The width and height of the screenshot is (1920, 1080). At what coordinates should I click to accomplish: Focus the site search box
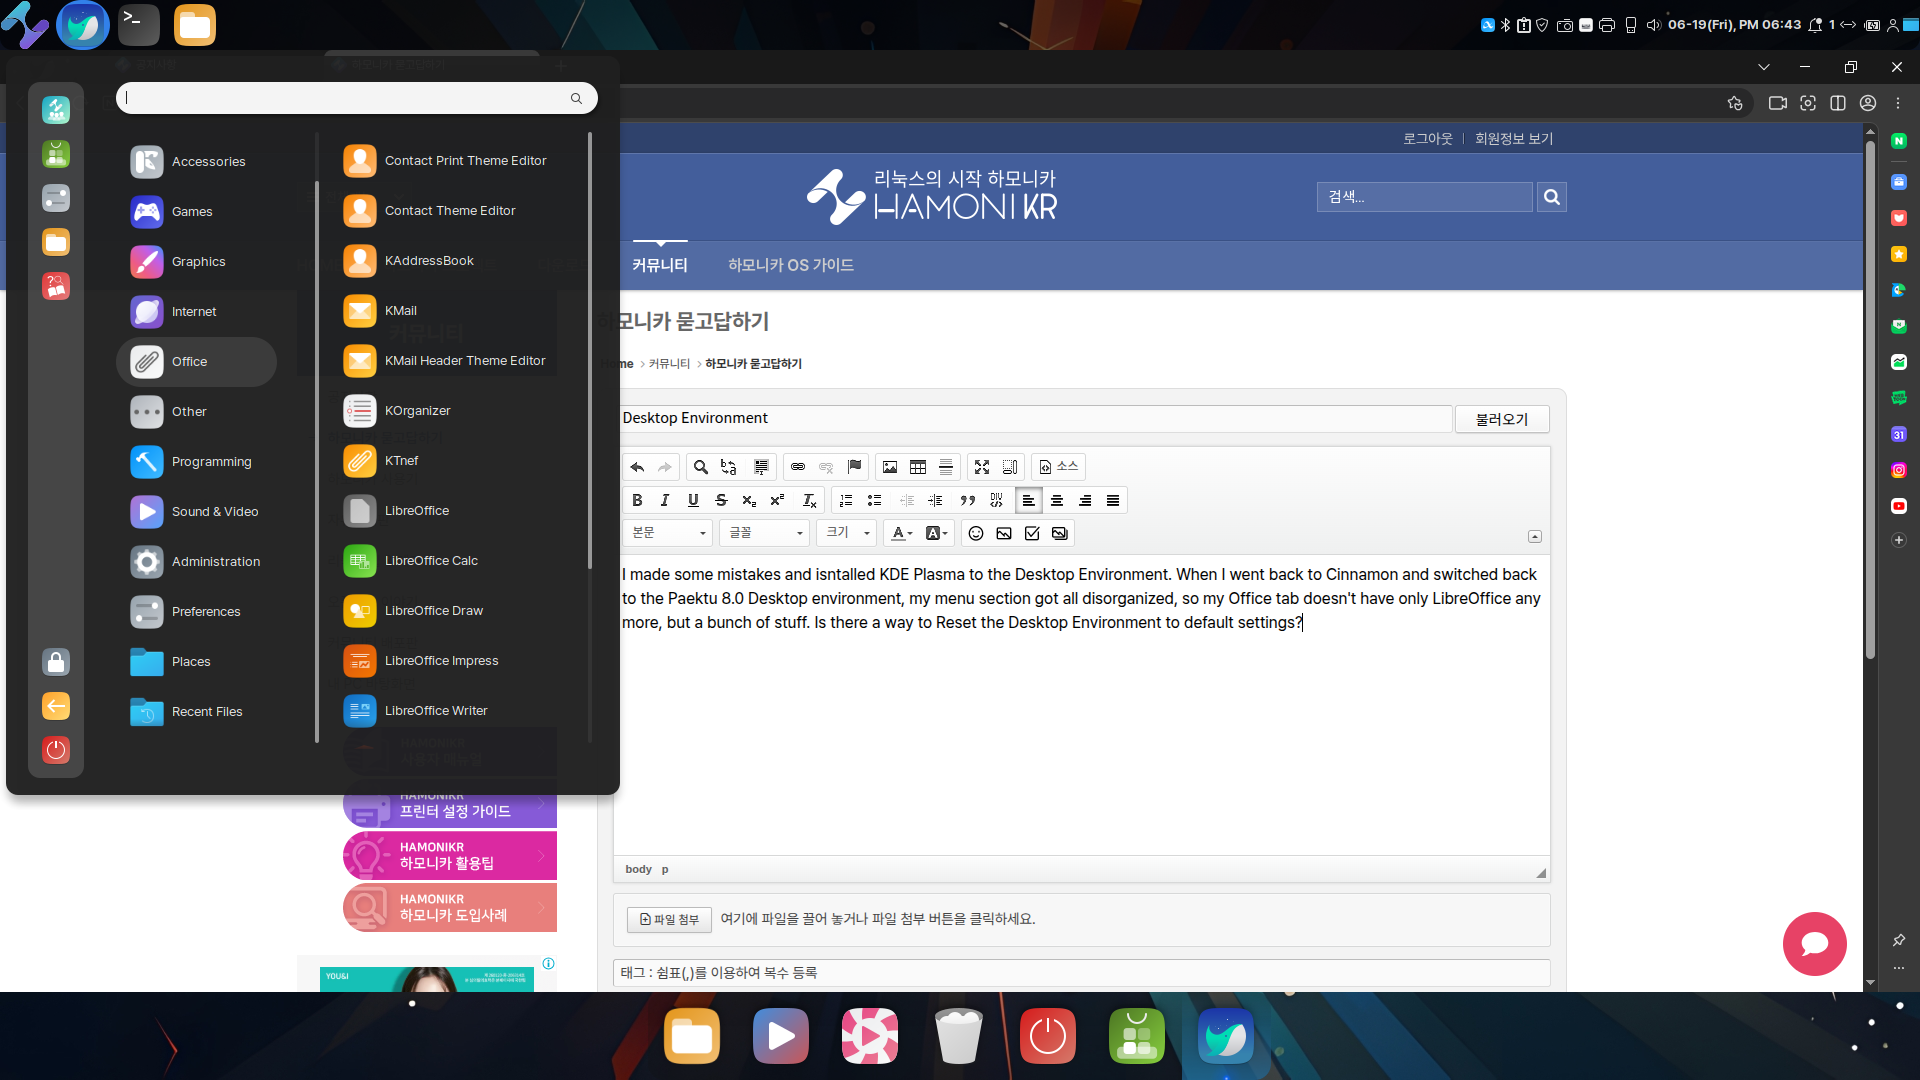tap(1424, 197)
